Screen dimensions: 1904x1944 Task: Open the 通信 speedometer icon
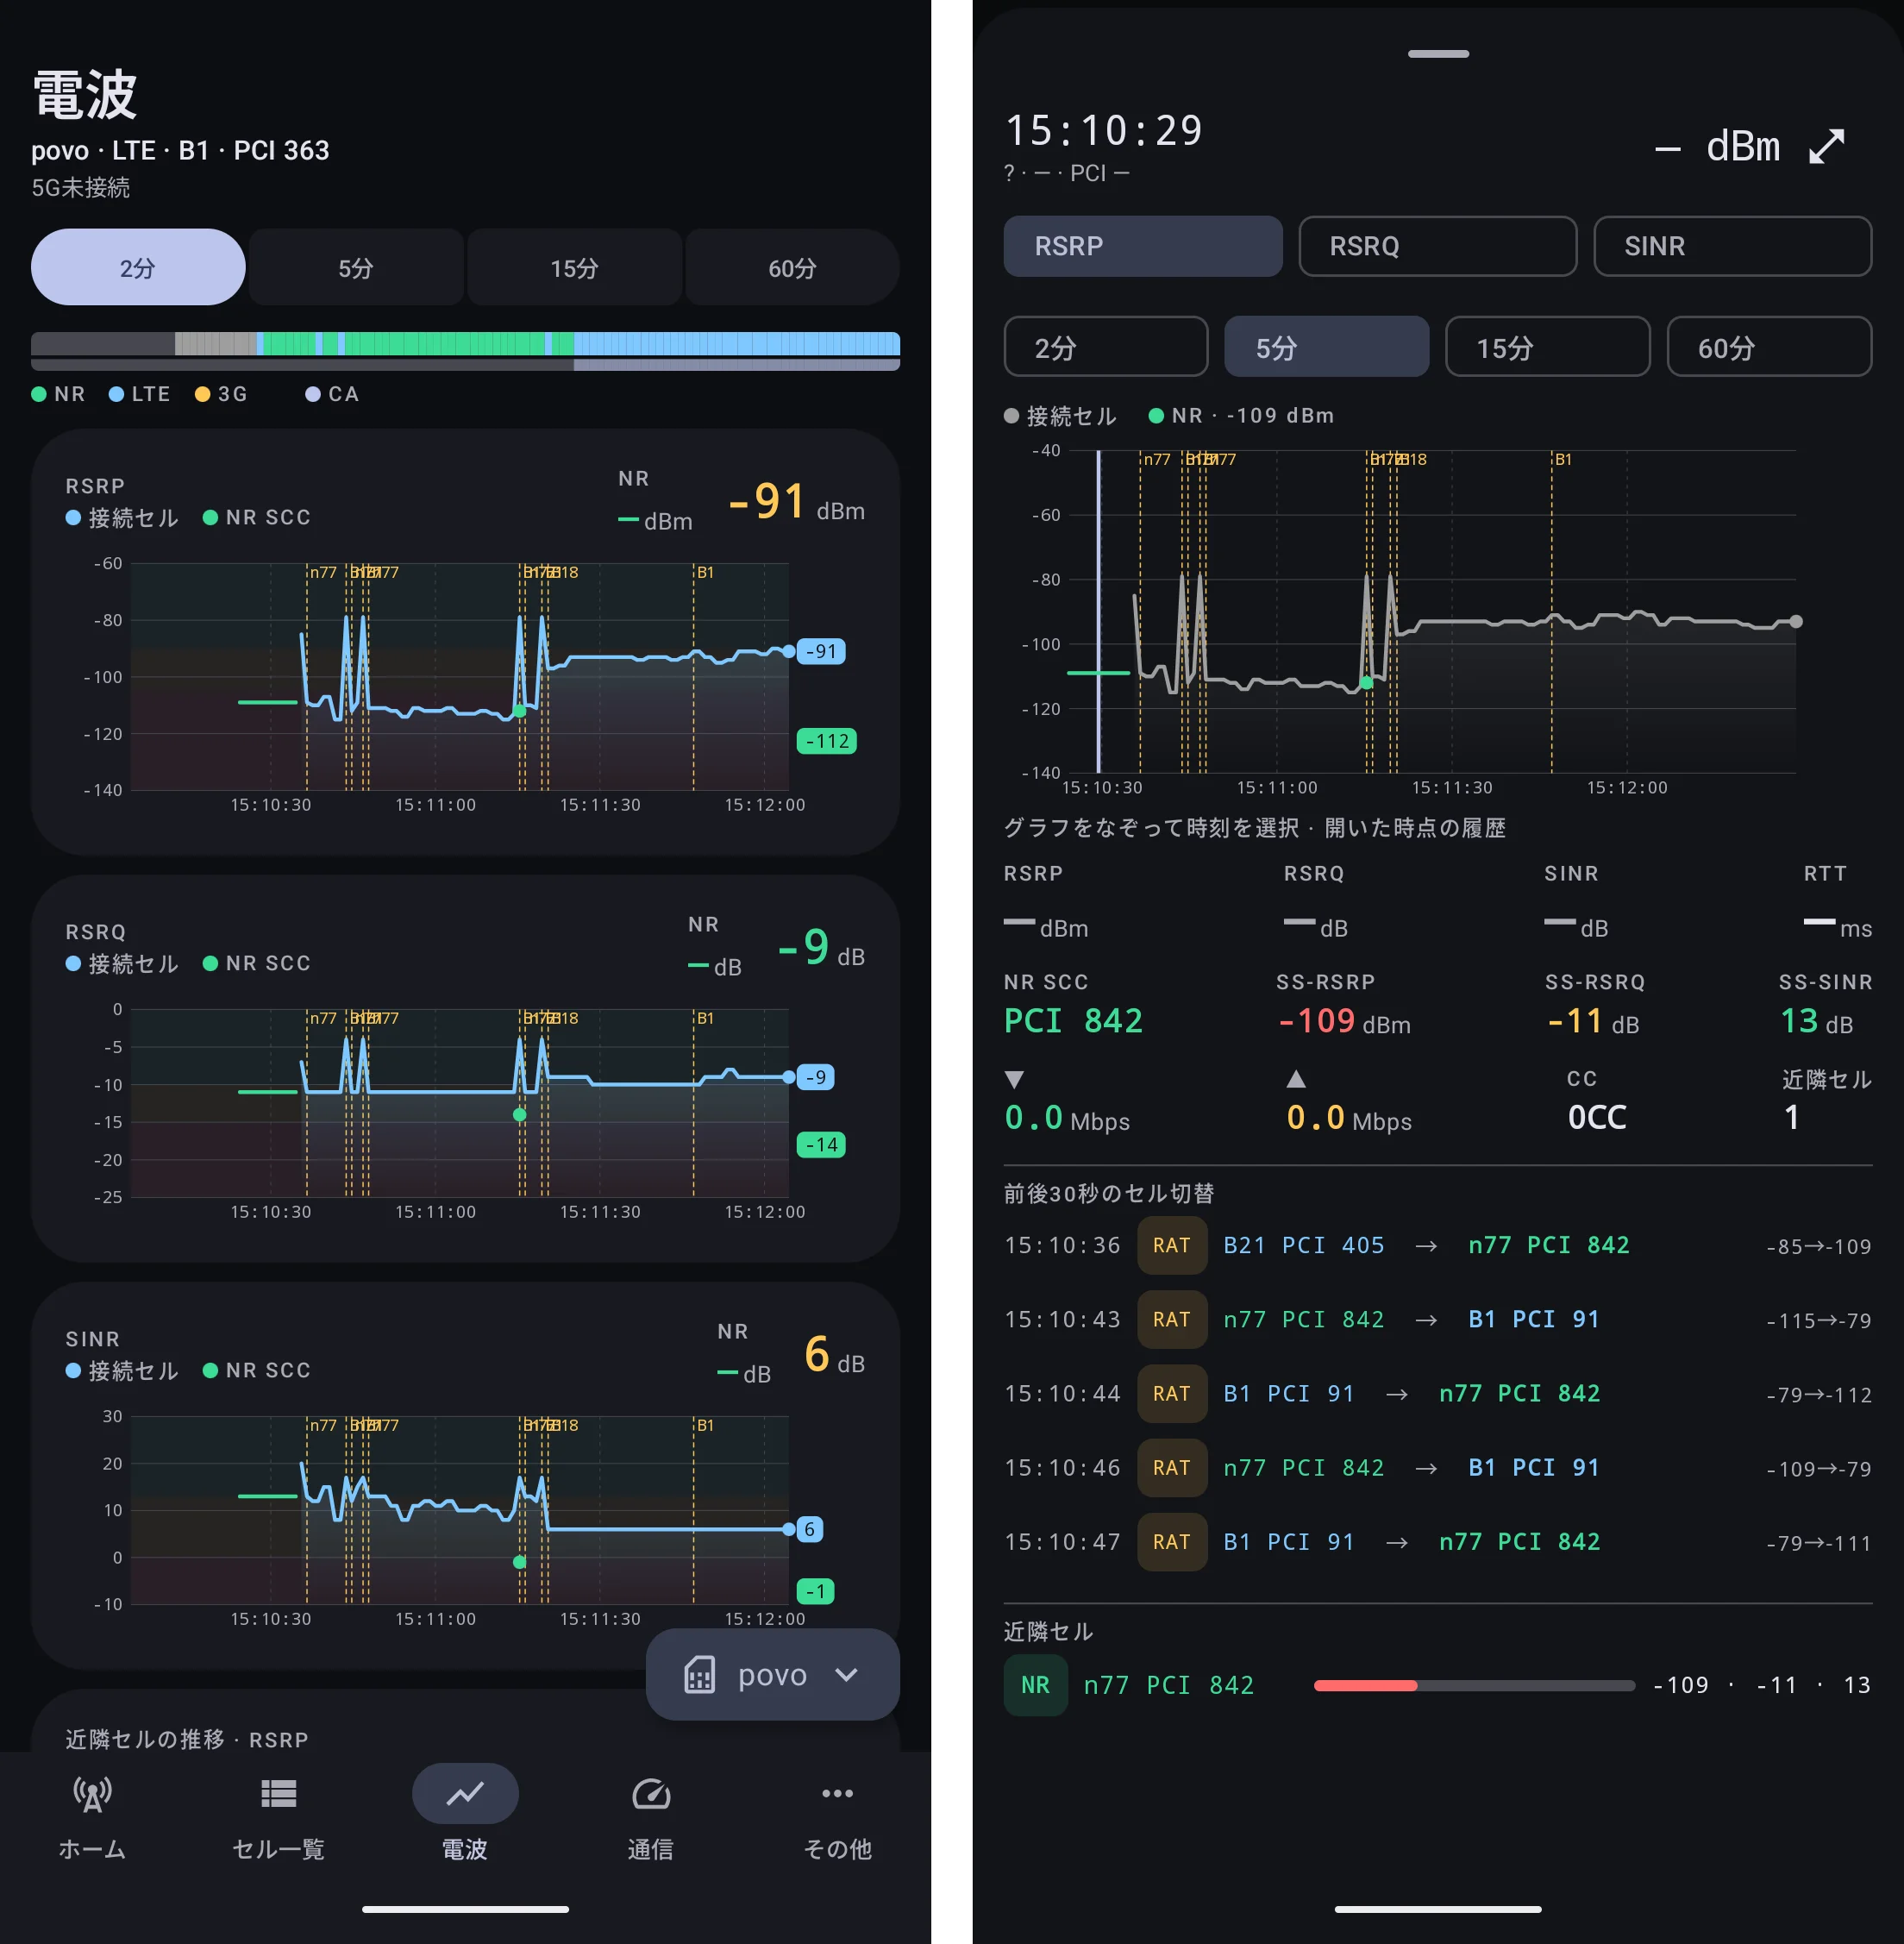651,1794
